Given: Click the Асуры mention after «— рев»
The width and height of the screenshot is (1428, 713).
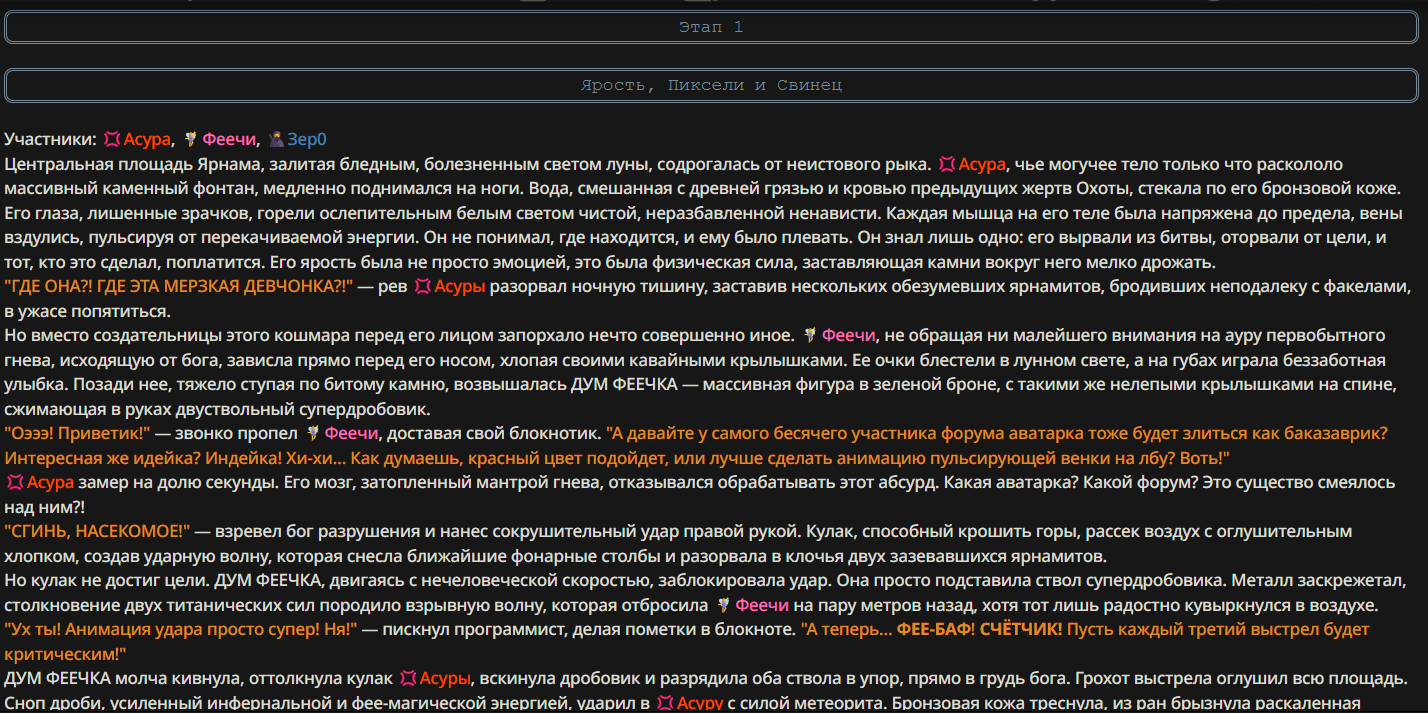Looking at the screenshot, I should (460, 287).
